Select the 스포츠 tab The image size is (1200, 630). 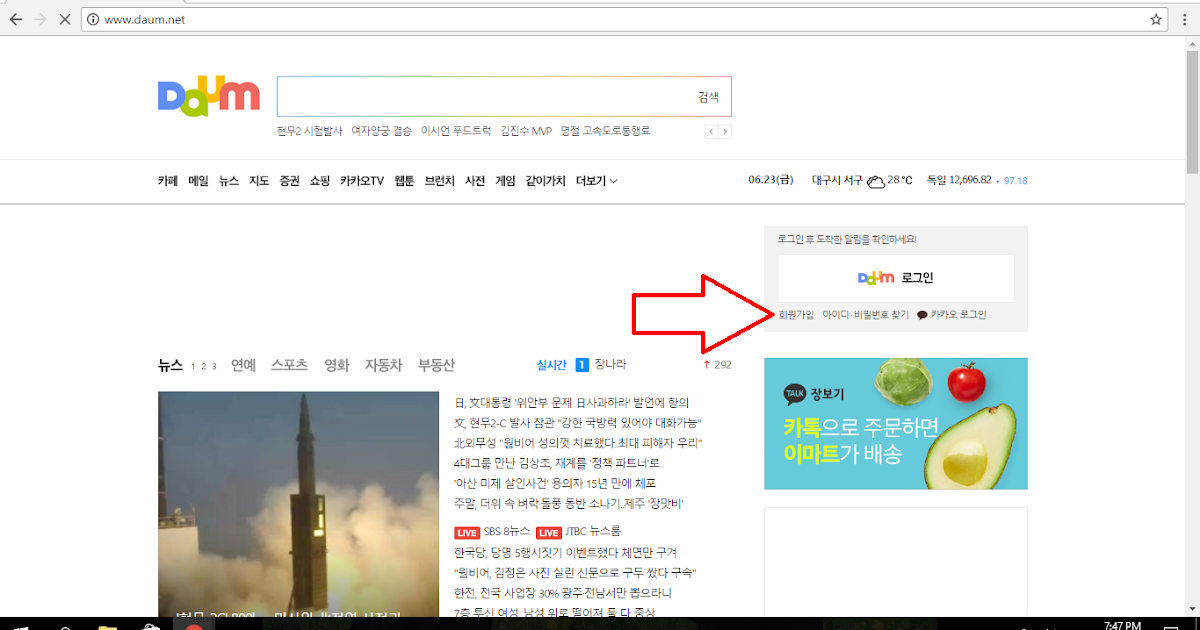coord(288,365)
